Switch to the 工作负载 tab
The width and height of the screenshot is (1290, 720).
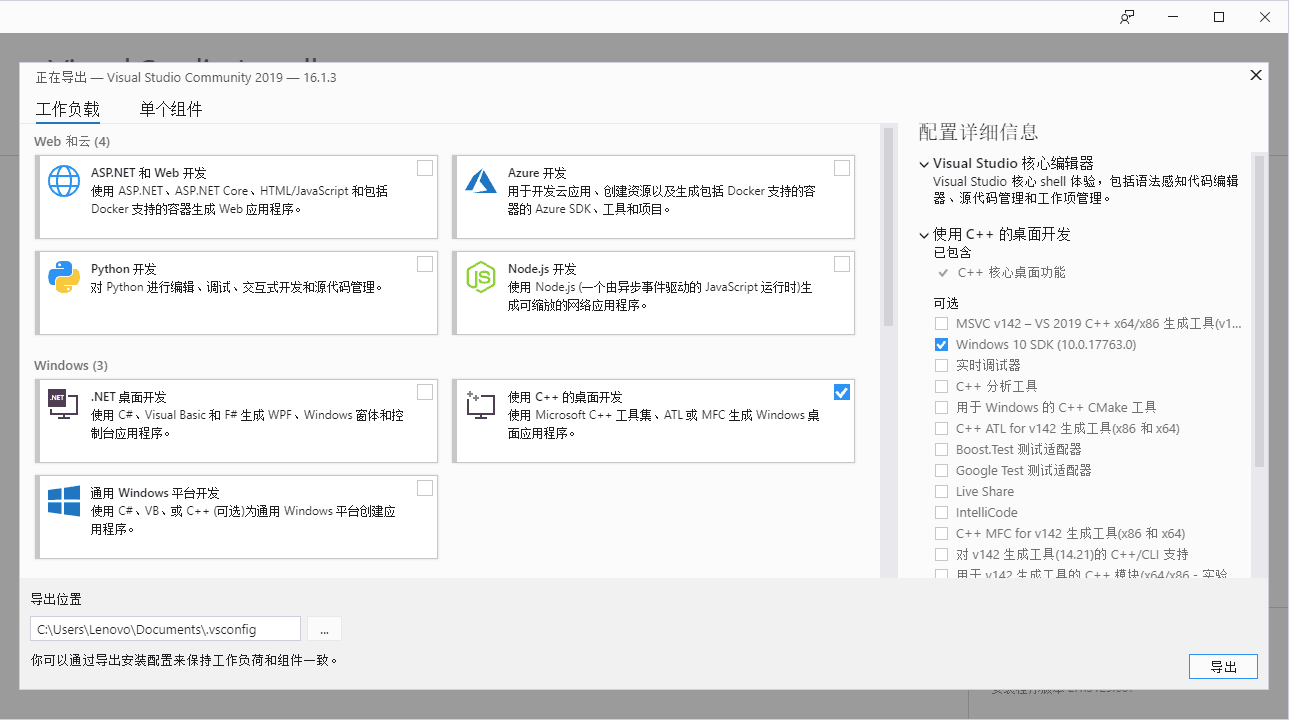coord(68,109)
